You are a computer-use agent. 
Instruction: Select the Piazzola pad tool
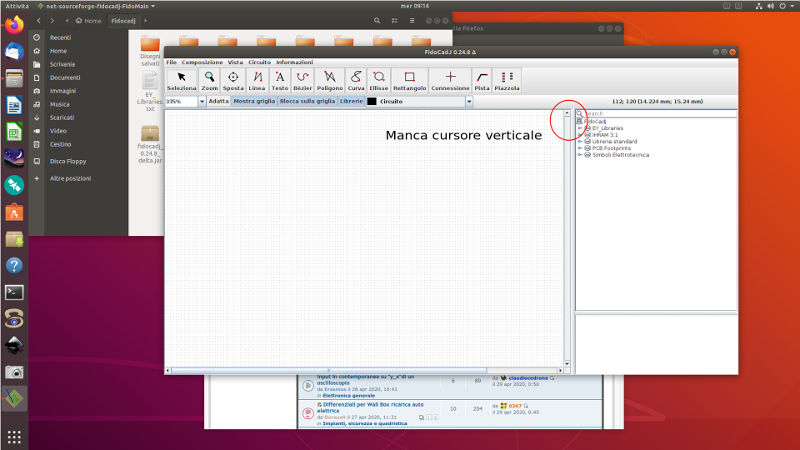(507, 80)
